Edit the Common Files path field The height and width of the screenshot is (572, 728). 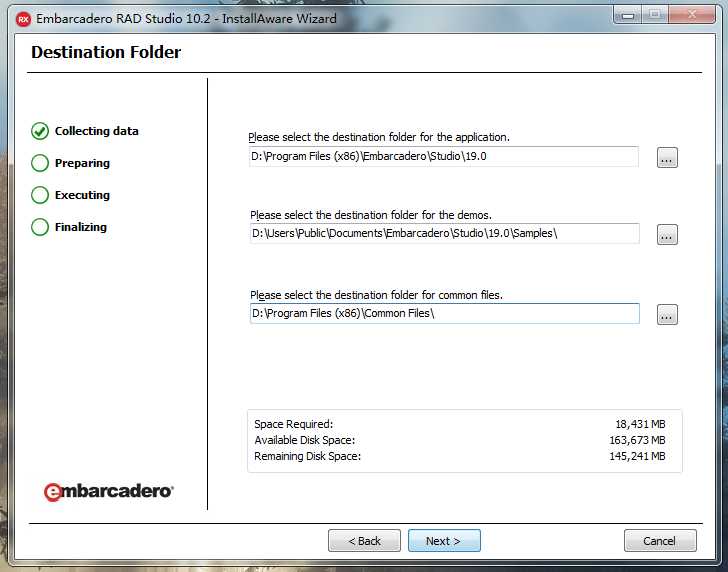(445, 313)
